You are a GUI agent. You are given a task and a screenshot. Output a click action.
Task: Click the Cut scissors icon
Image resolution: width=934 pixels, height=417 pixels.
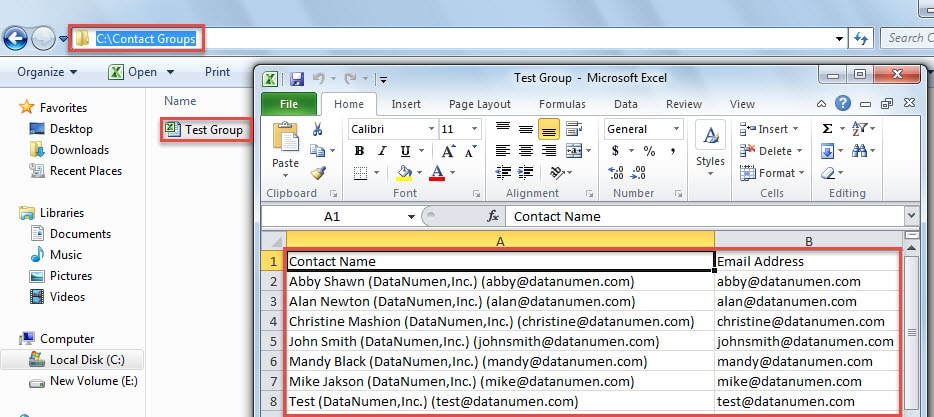click(317, 129)
